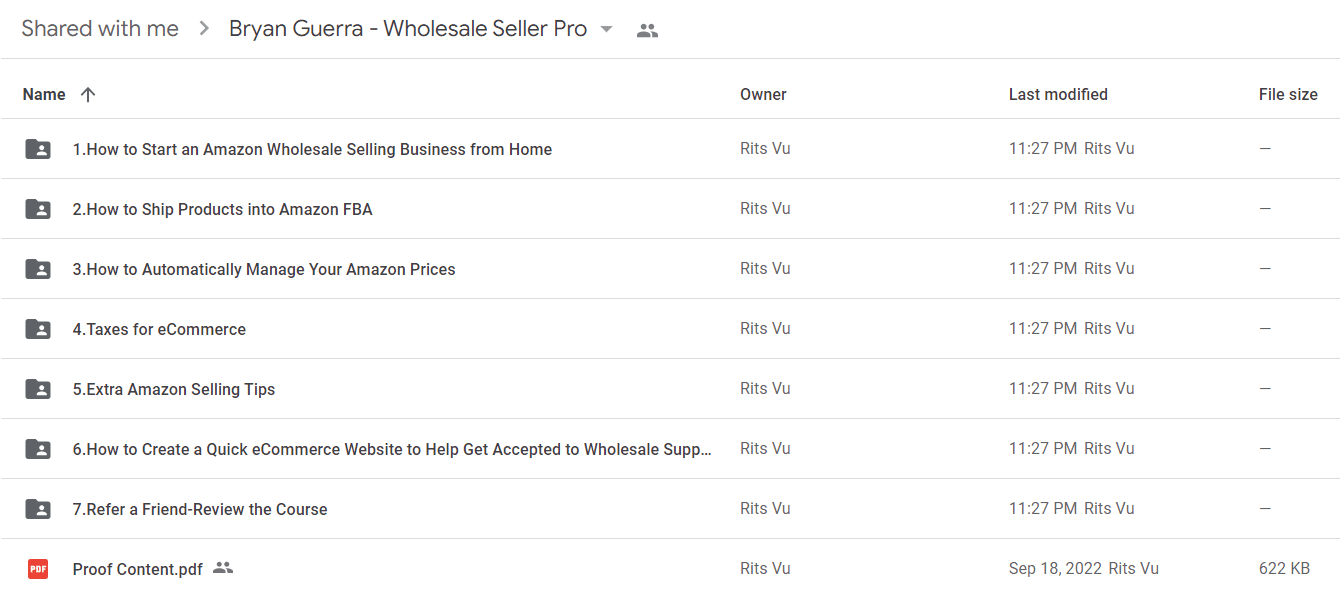
Task: Click the folder icon beside Extra Amazon Selling Tips
Action: point(38,389)
